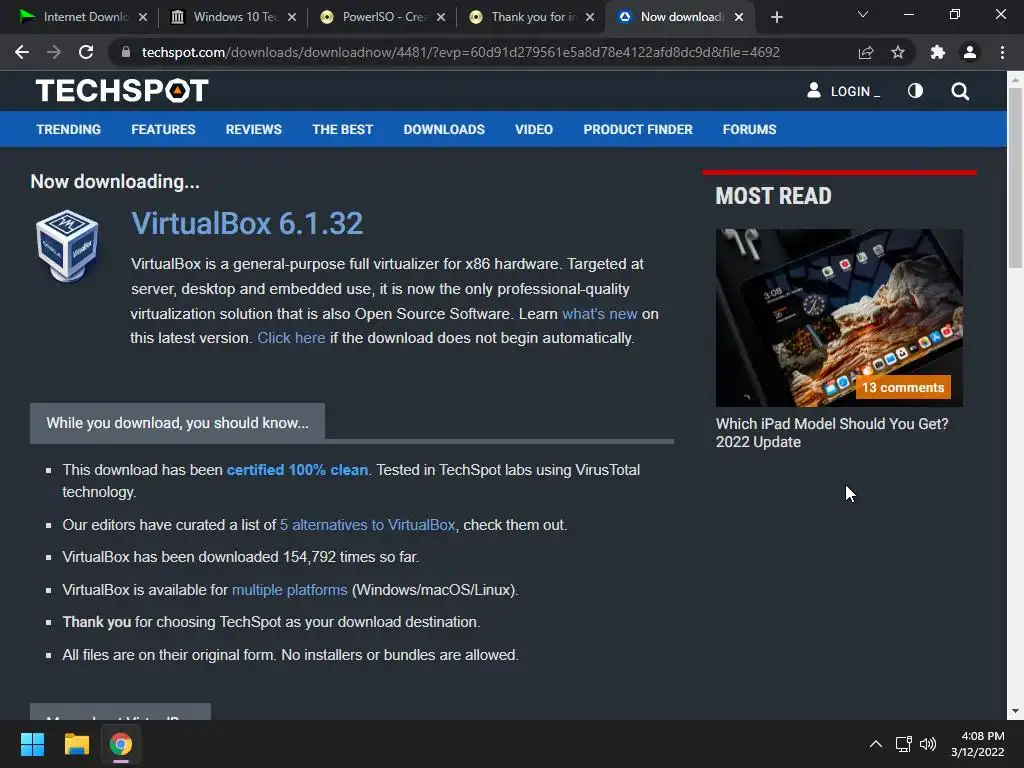Close the Thank you for tab

[590, 17]
